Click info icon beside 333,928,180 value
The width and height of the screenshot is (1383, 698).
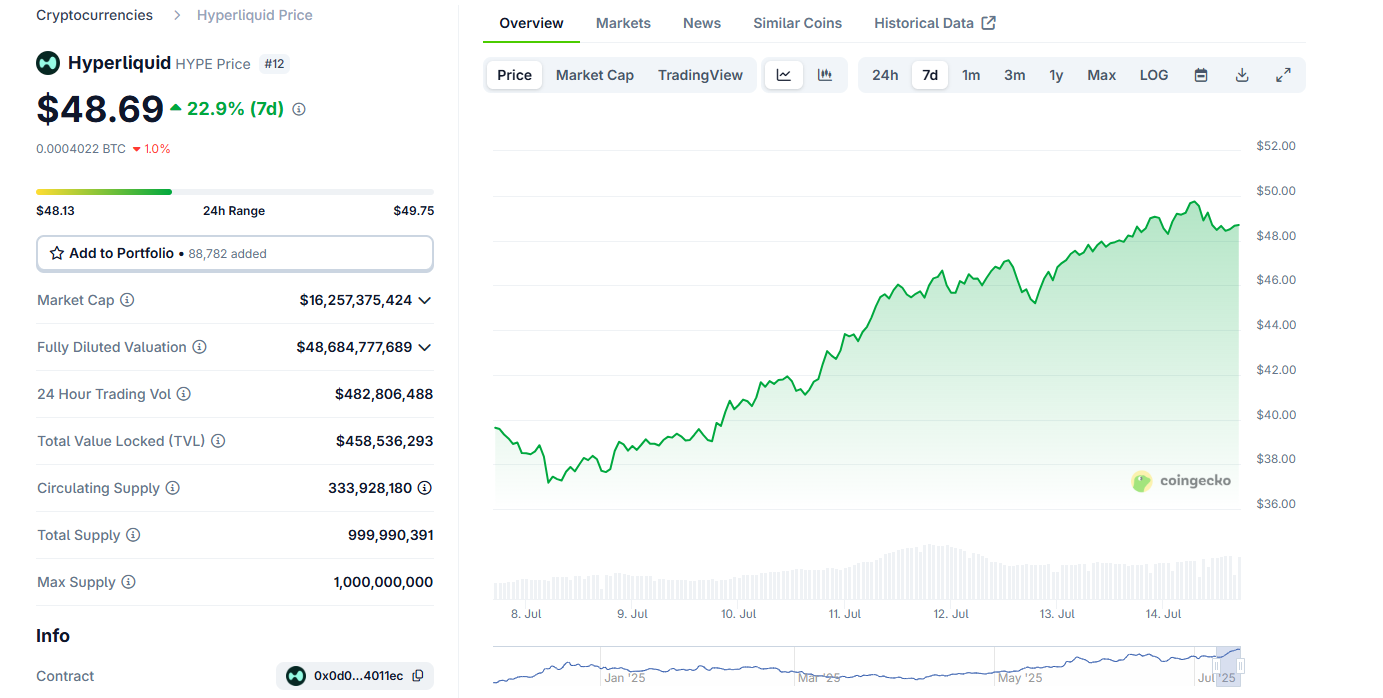[x=425, y=488]
